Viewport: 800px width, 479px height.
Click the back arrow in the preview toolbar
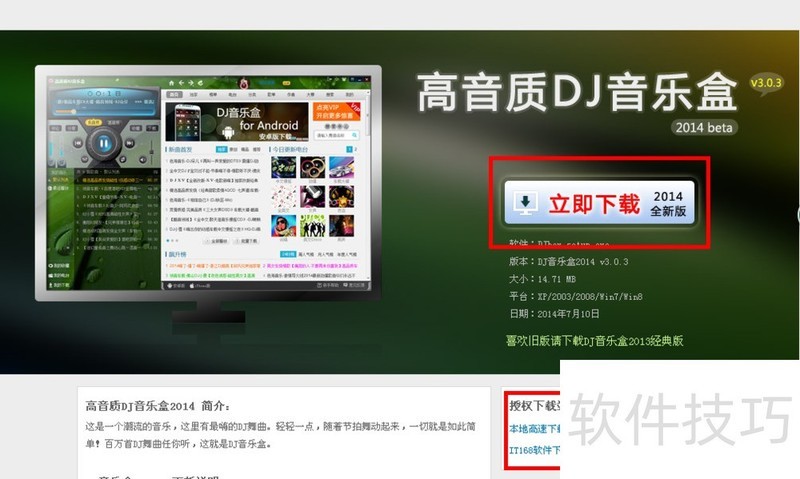pos(181,83)
